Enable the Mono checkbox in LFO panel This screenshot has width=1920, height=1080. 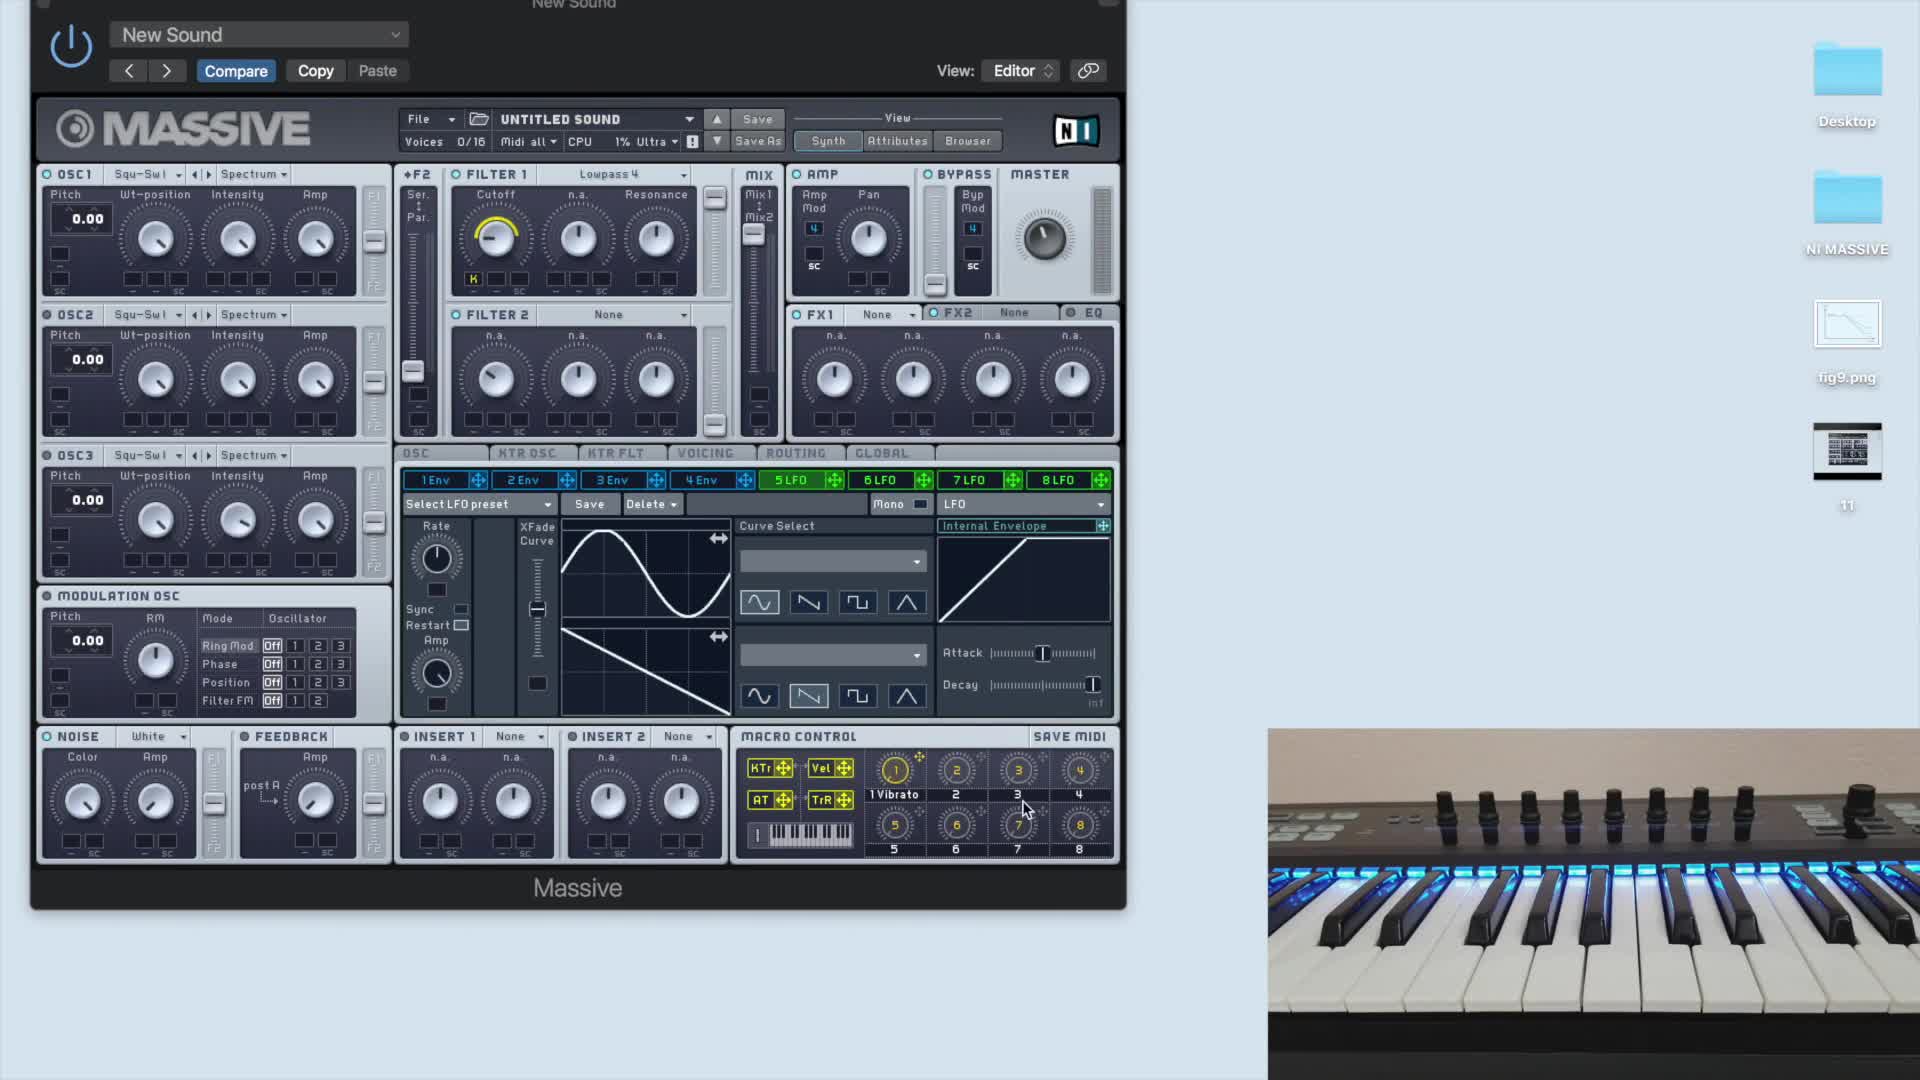pos(920,504)
